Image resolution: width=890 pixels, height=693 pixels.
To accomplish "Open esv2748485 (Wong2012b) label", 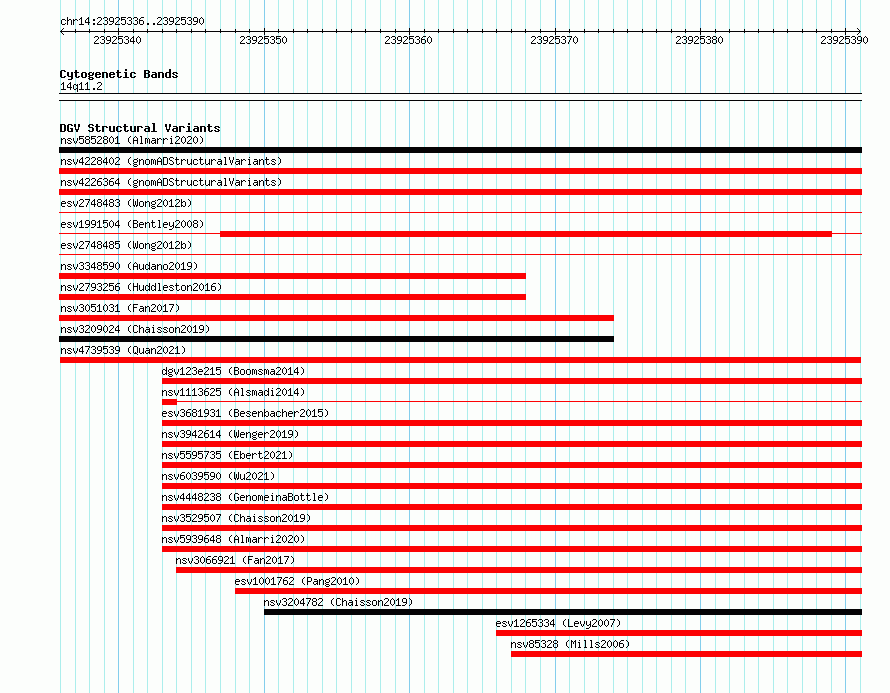I will tap(126, 245).
